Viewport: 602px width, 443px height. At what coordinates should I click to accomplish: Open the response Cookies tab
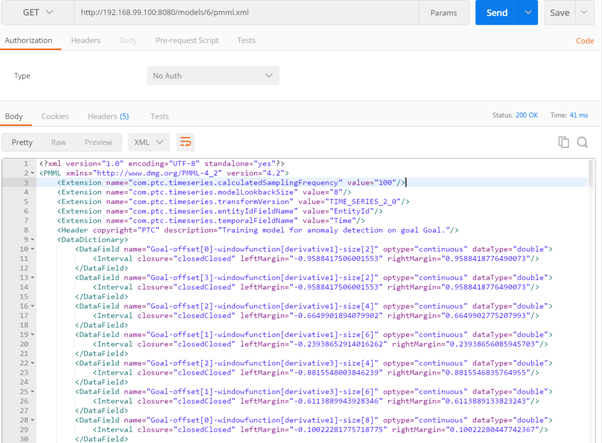click(x=55, y=116)
